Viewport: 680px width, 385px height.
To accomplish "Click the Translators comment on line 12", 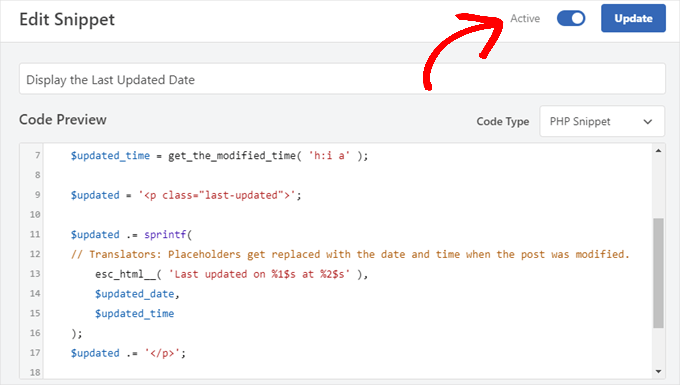I will (350, 254).
